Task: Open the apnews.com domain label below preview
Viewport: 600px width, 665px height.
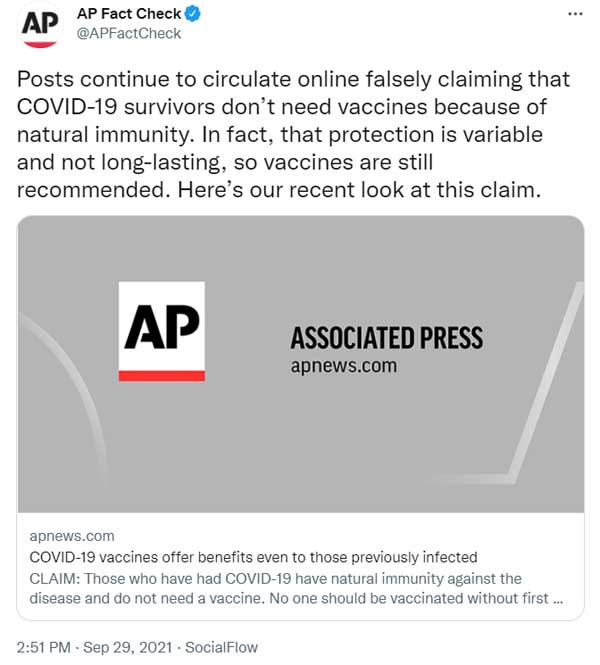Action: [72, 536]
